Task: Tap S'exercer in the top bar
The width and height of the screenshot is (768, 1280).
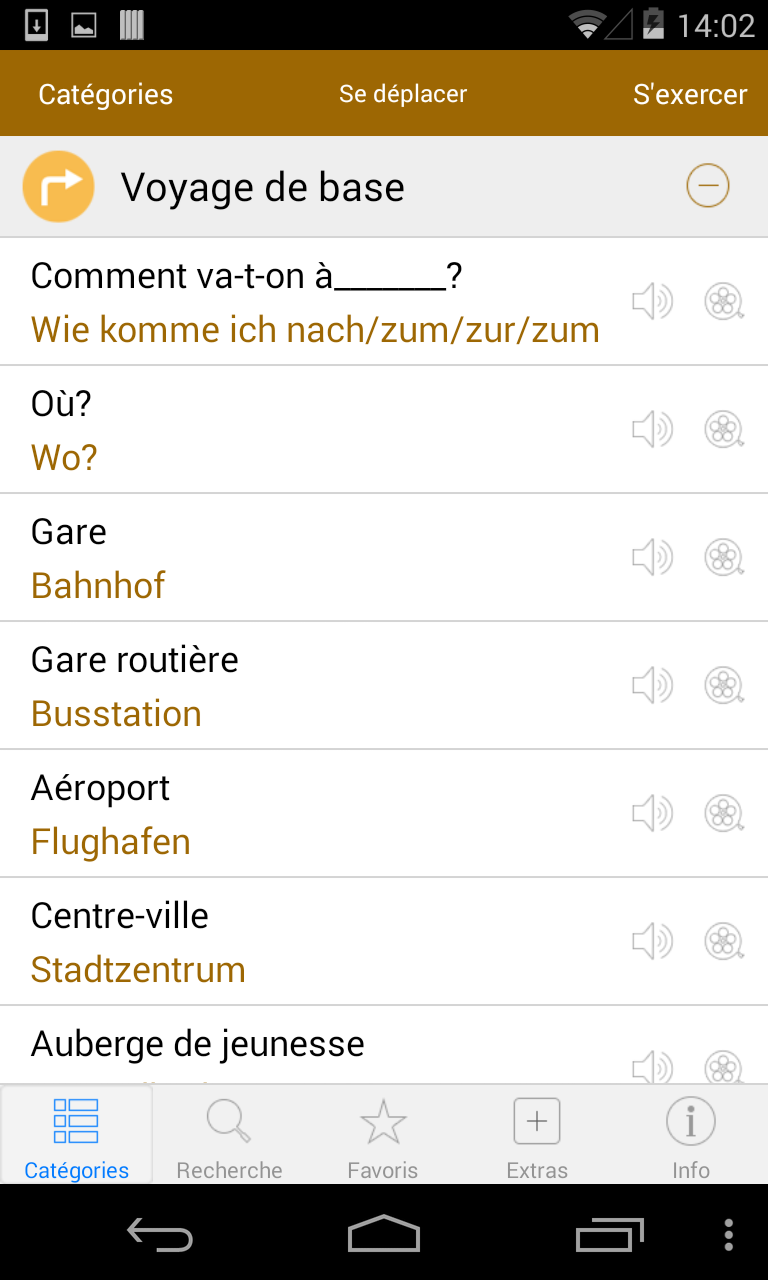Action: point(690,95)
